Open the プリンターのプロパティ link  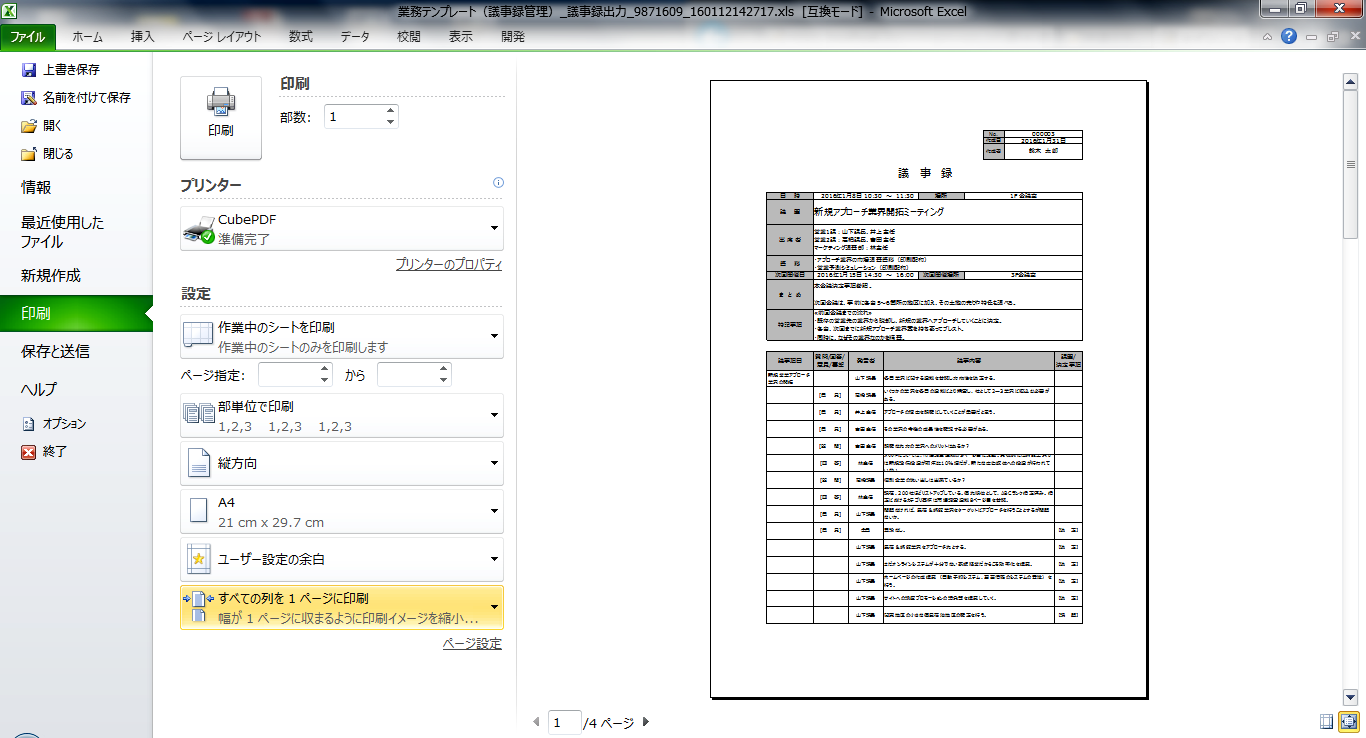(448, 265)
